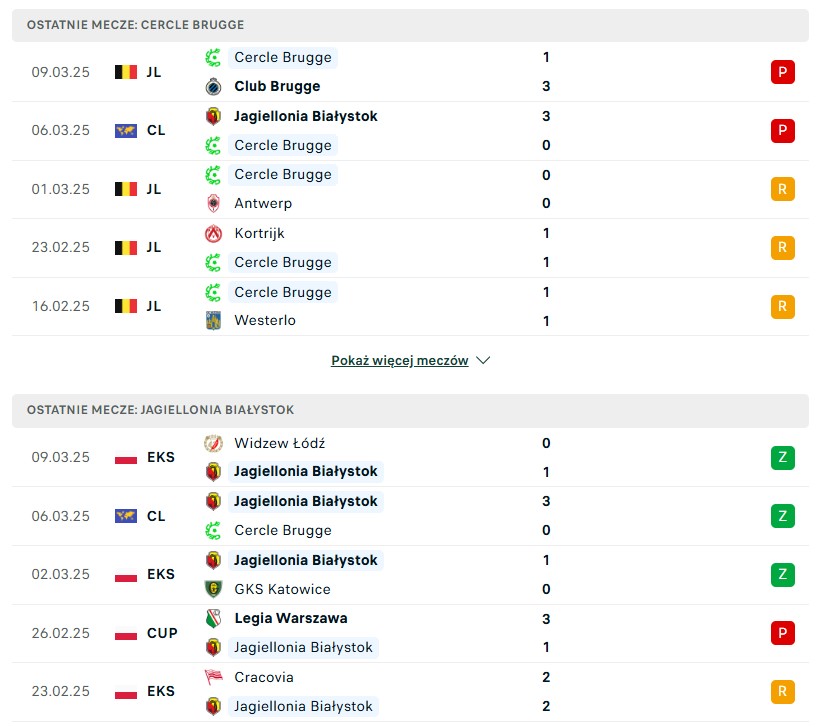Click the Kortrijk club crest

(x=213, y=233)
